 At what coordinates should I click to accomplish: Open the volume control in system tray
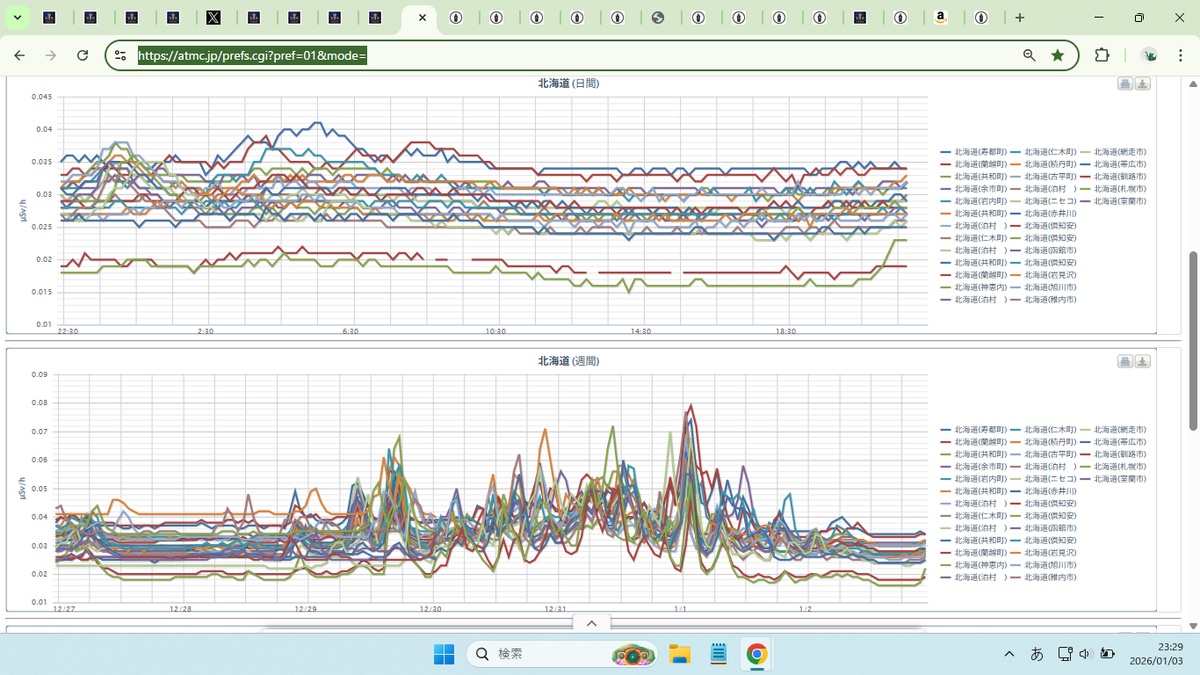pyautogui.click(x=1084, y=654)
